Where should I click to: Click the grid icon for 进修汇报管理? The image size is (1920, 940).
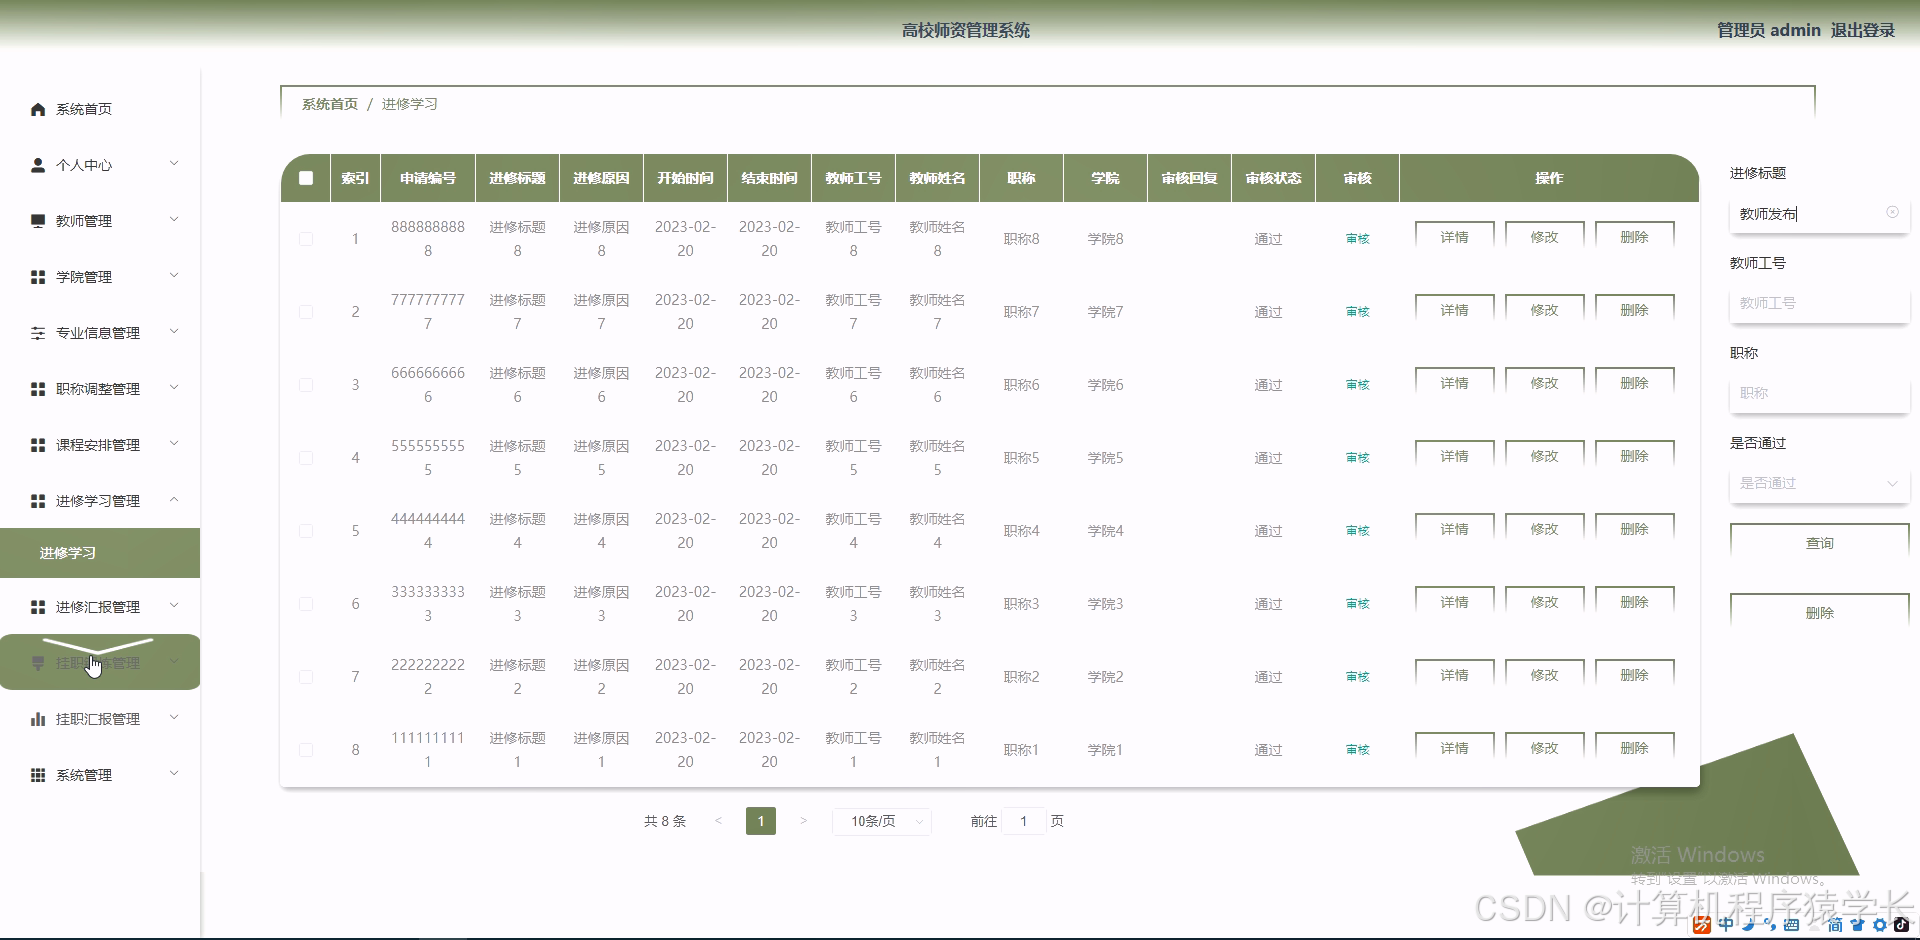pos(38,607)
